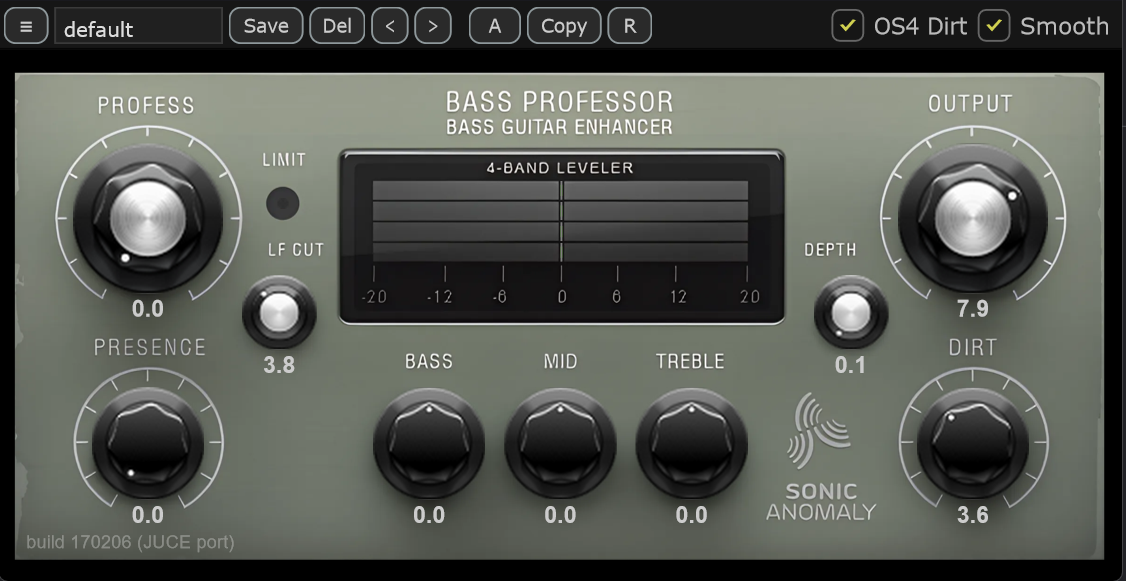Toggle the OS4 Dirt checkbox

pos(847,26)
